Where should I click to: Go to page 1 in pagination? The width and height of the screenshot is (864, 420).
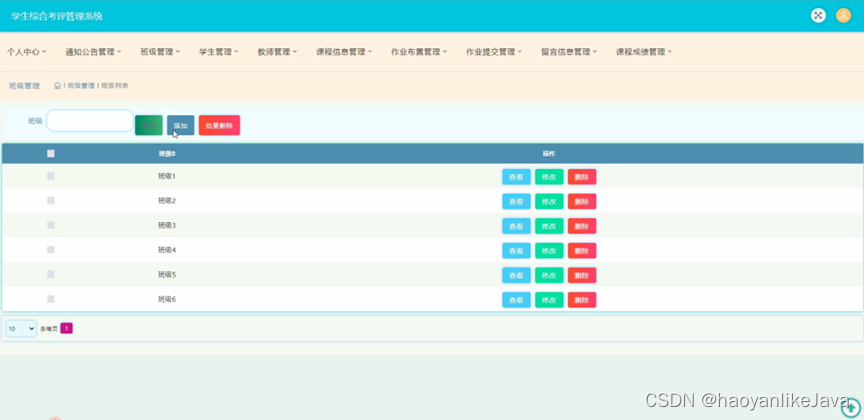tap(66, 329)
